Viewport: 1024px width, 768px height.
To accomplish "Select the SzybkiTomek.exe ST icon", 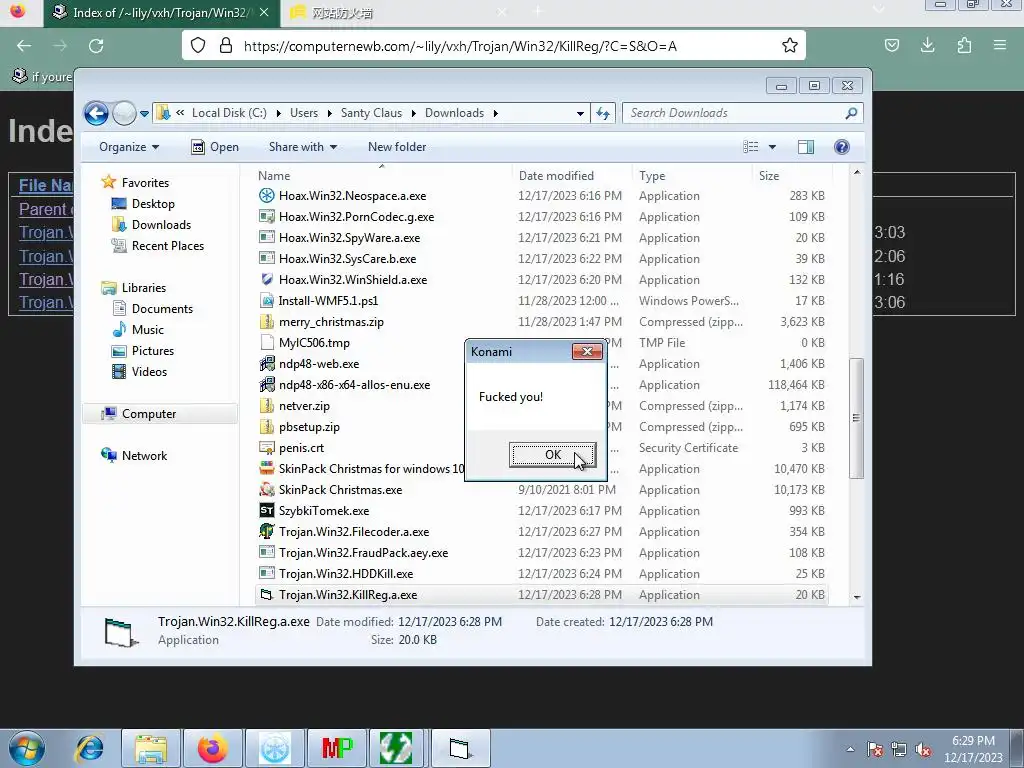I will coord(266,511).
